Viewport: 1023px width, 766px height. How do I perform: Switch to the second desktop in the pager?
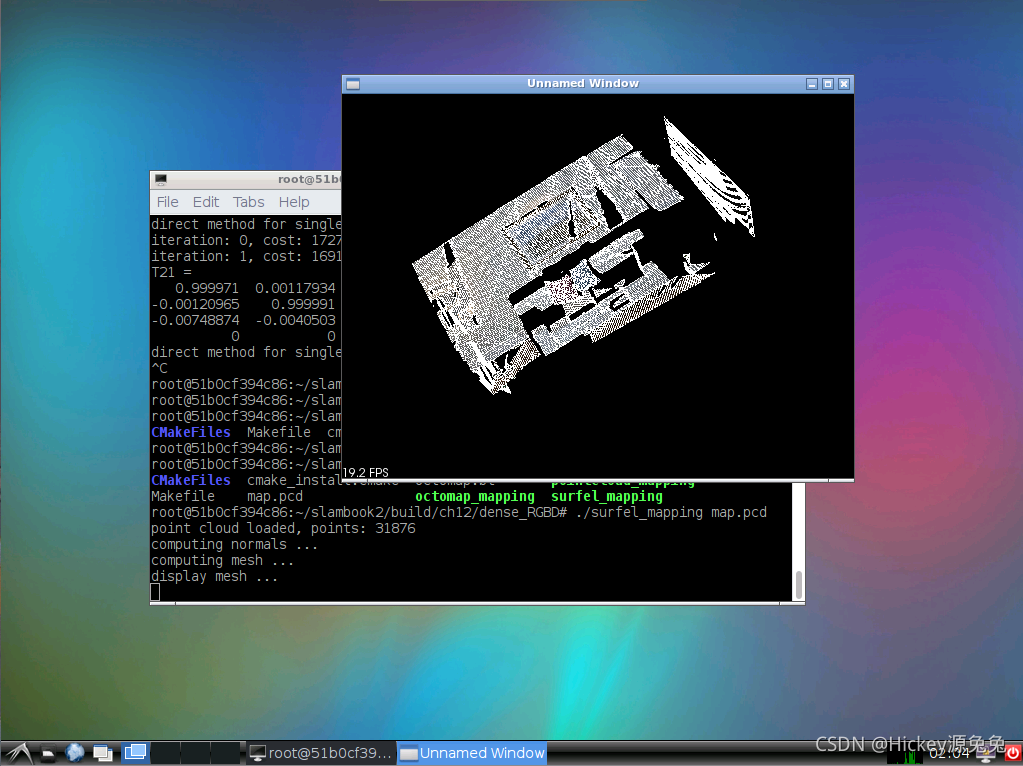(166, 752)
